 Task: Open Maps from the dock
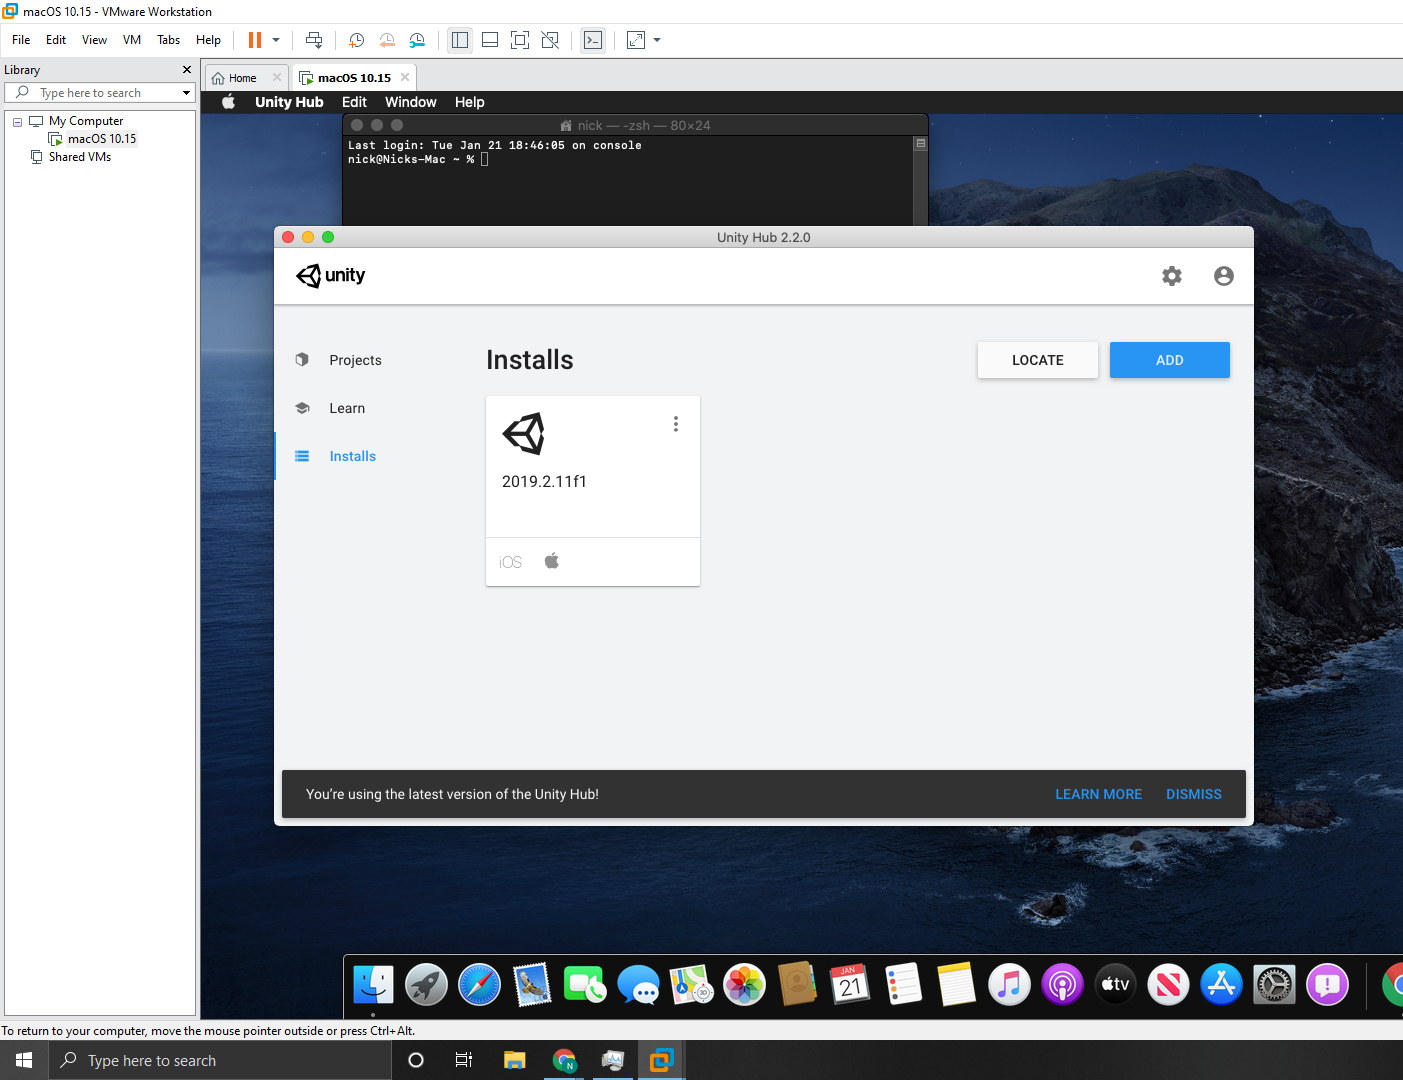(x=691, y=985)
